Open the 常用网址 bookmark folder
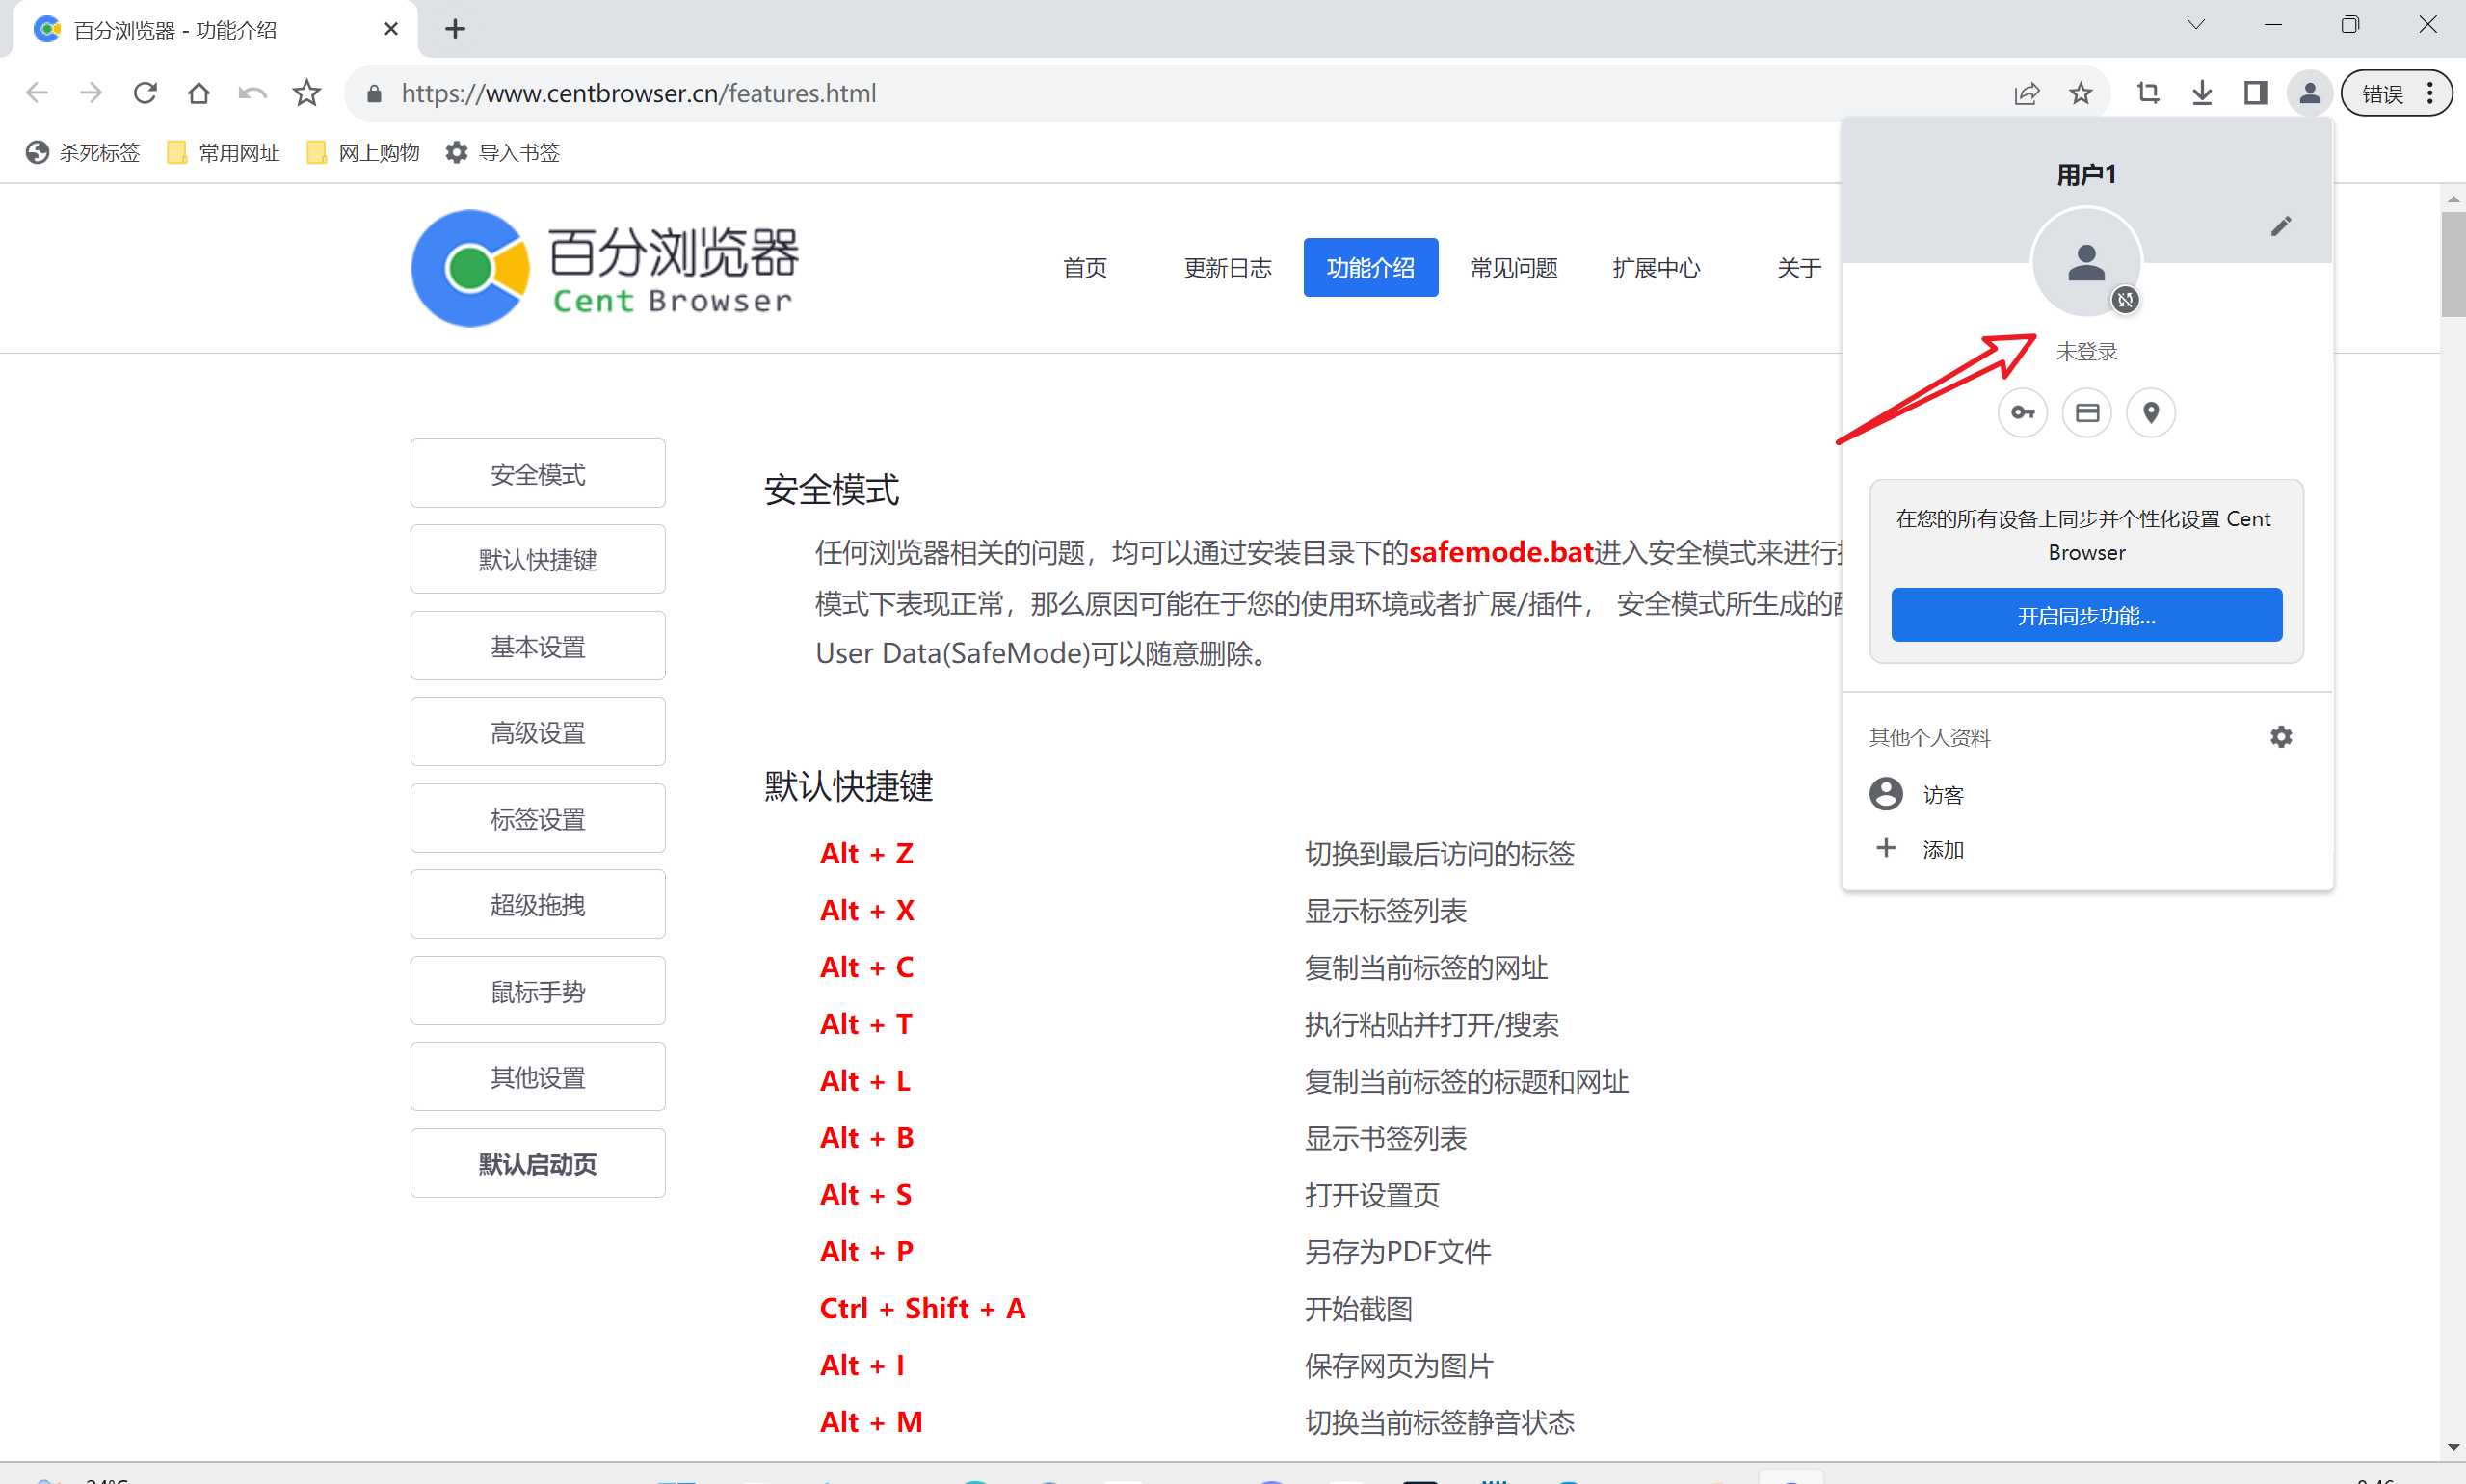The width and height of the screenshot is (2466, 1484). 224,152
